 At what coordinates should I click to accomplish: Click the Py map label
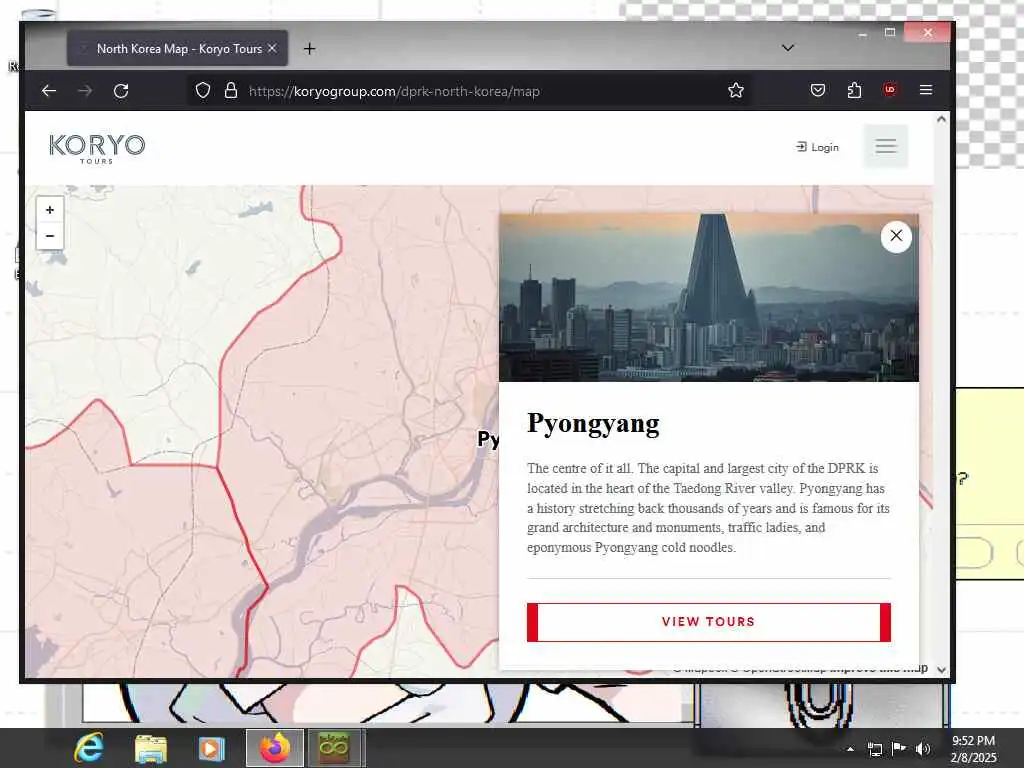[x=488, y=439]
